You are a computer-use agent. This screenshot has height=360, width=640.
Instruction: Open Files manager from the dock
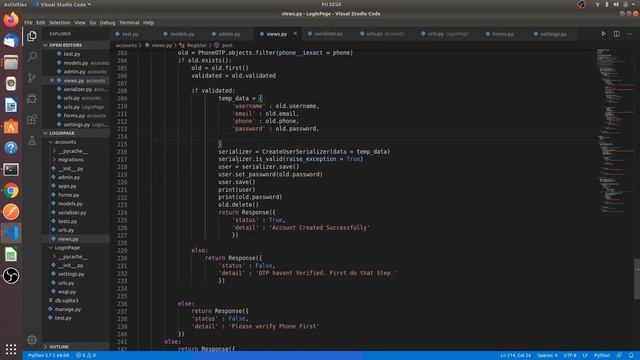11,62
